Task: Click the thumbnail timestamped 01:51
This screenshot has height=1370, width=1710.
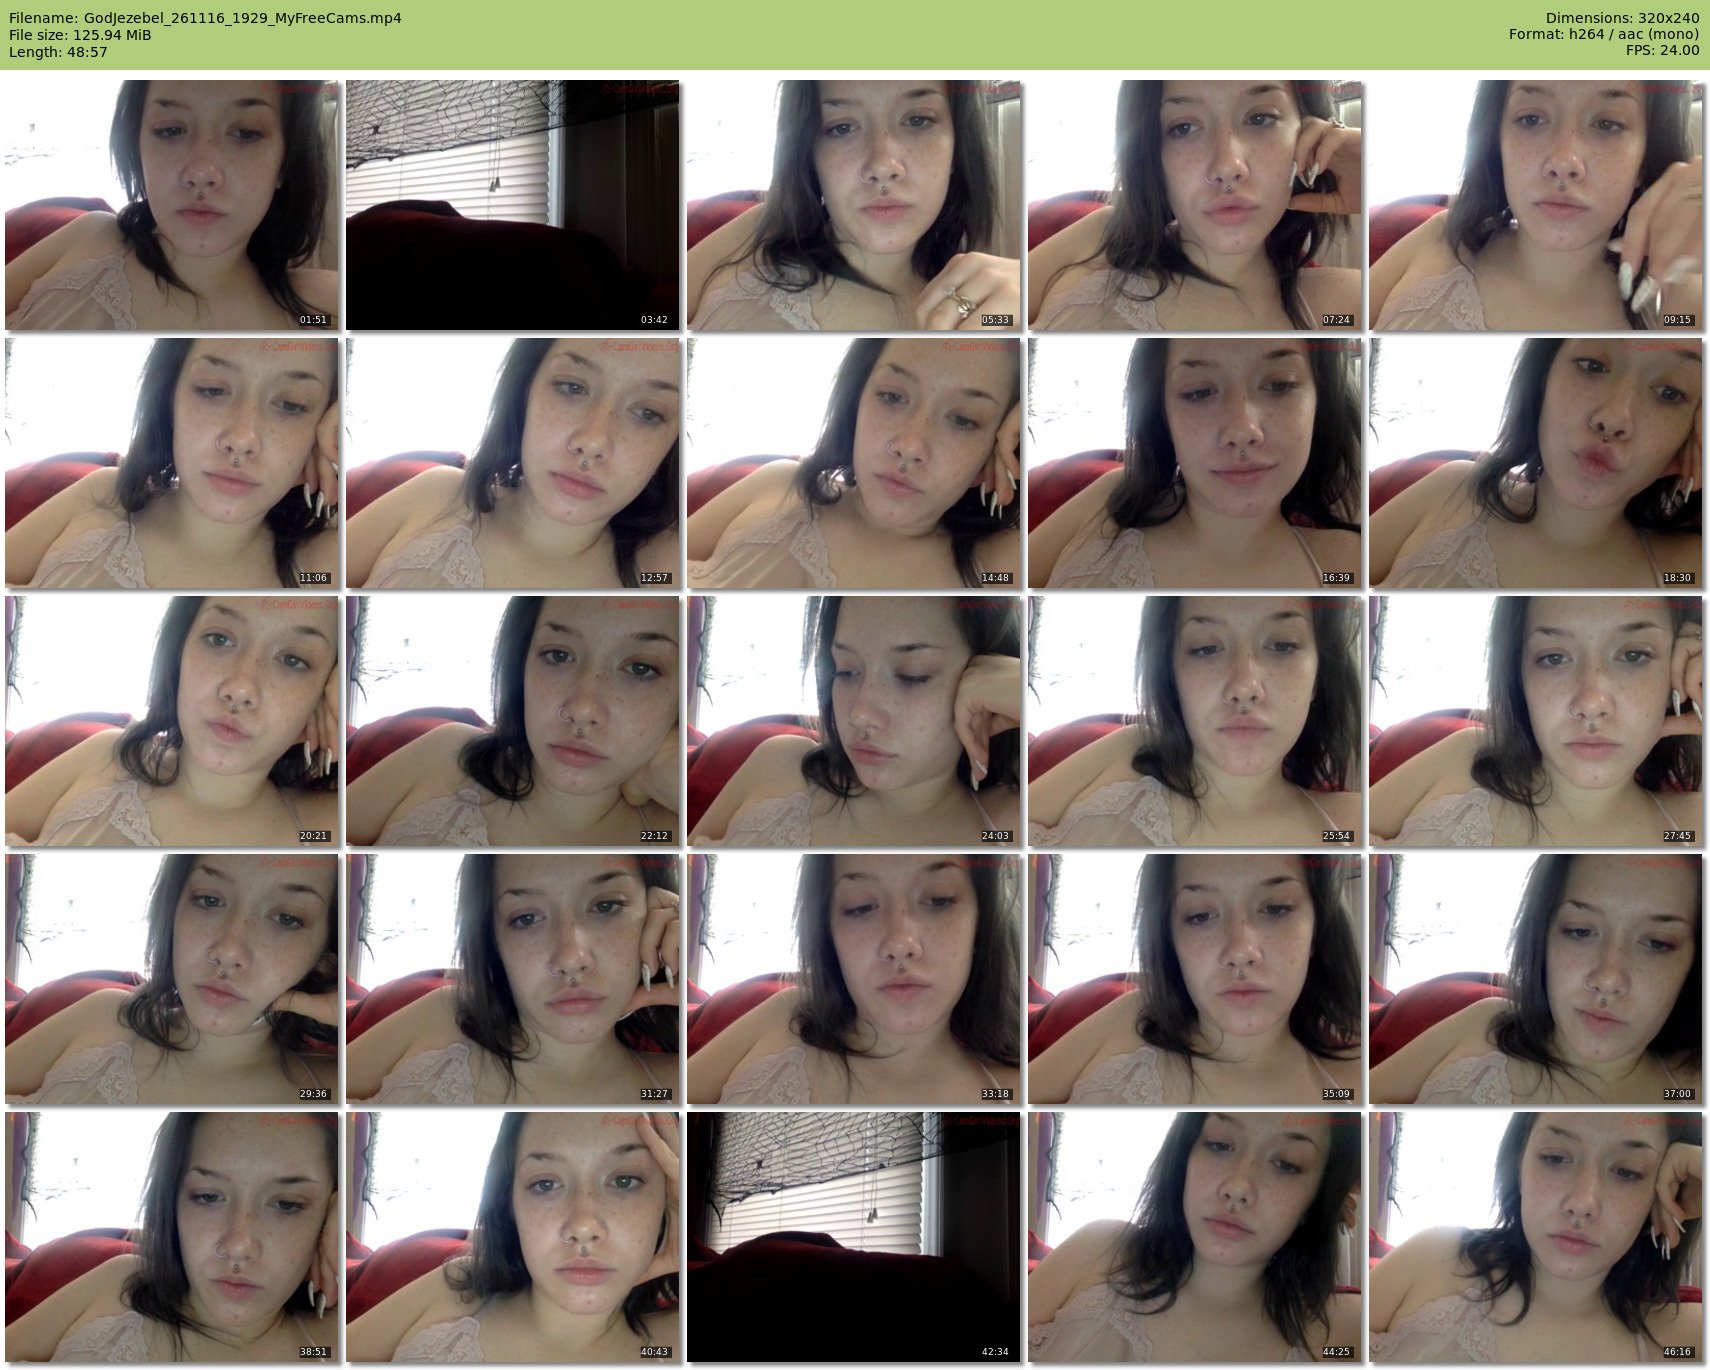Action: click(171, 205)
